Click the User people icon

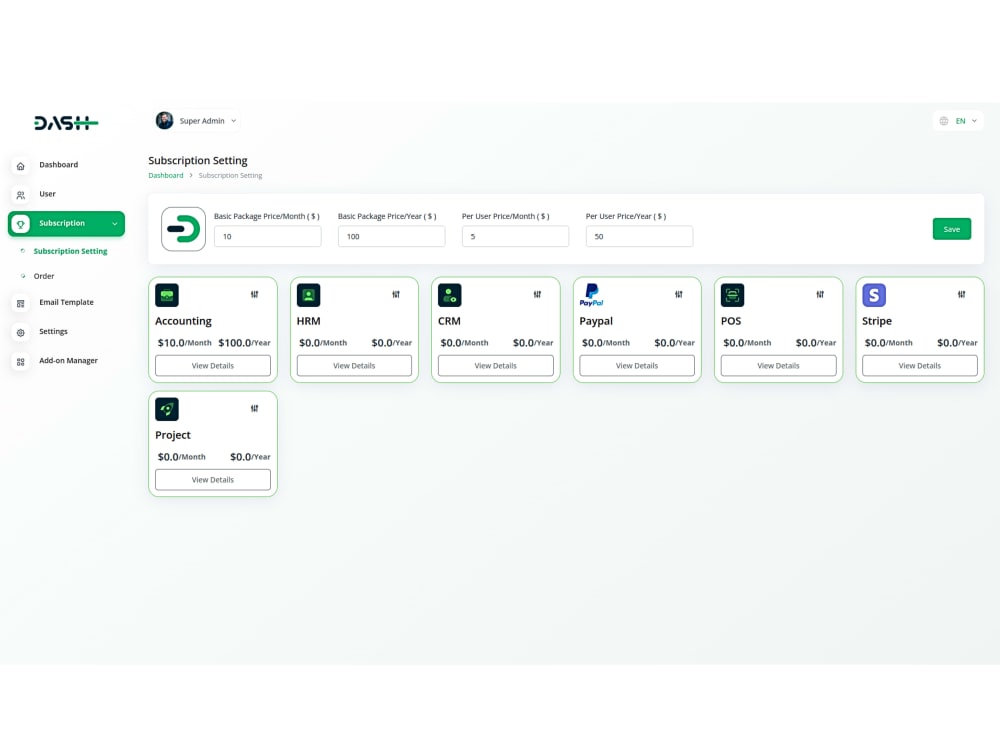pos(20,195)
